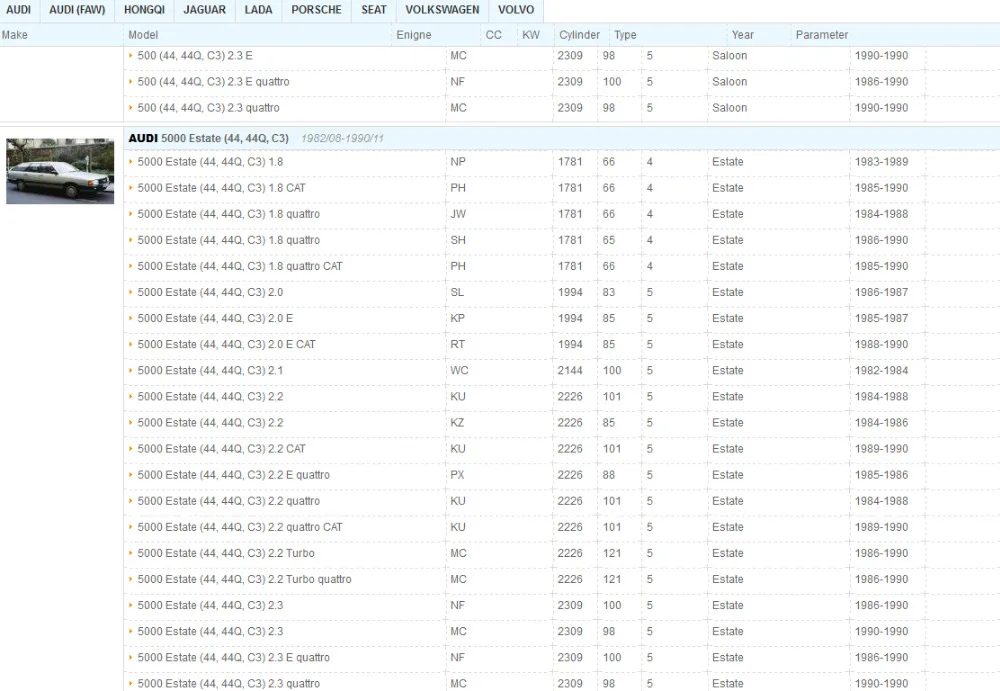Click engine code WC cell
This screenshot has height=691, width=1000.
tap(459, 371)
